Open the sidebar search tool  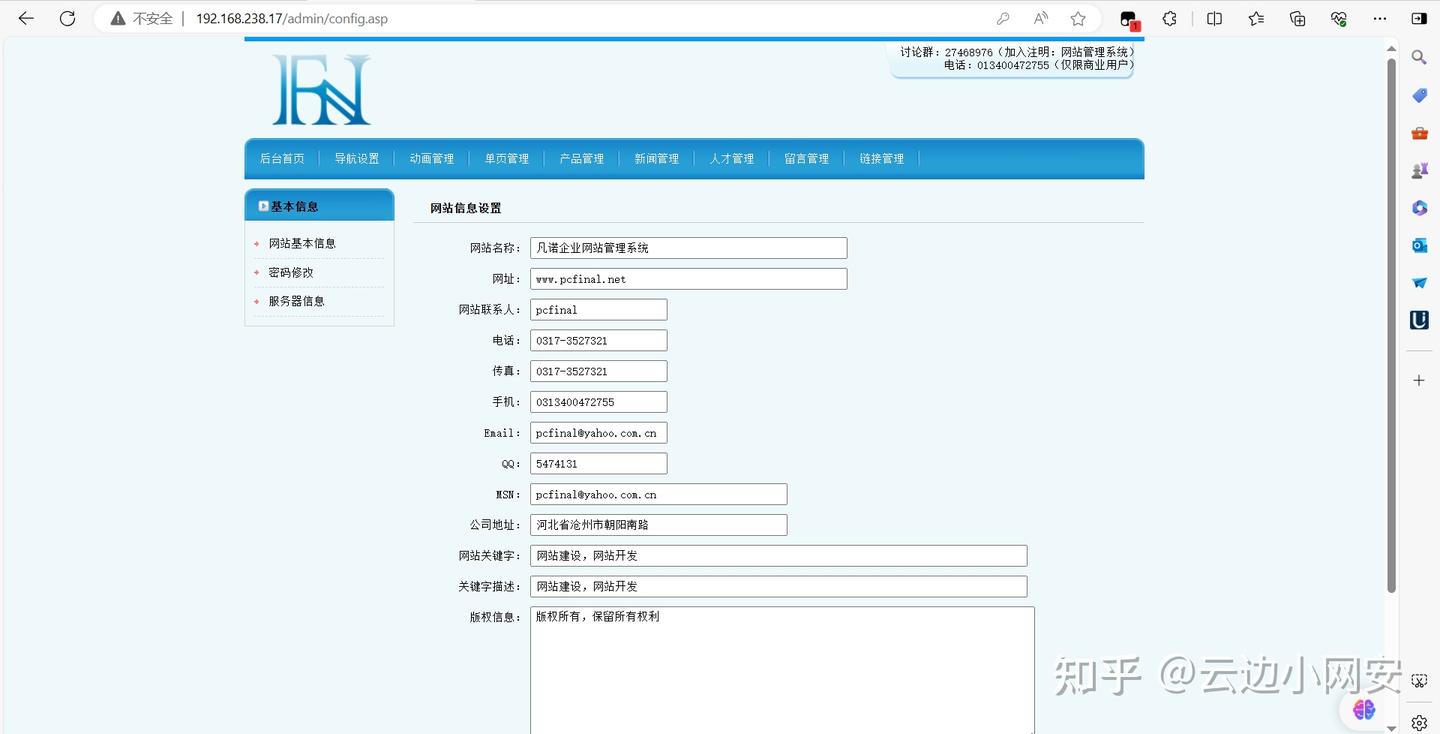[1418, 57]
